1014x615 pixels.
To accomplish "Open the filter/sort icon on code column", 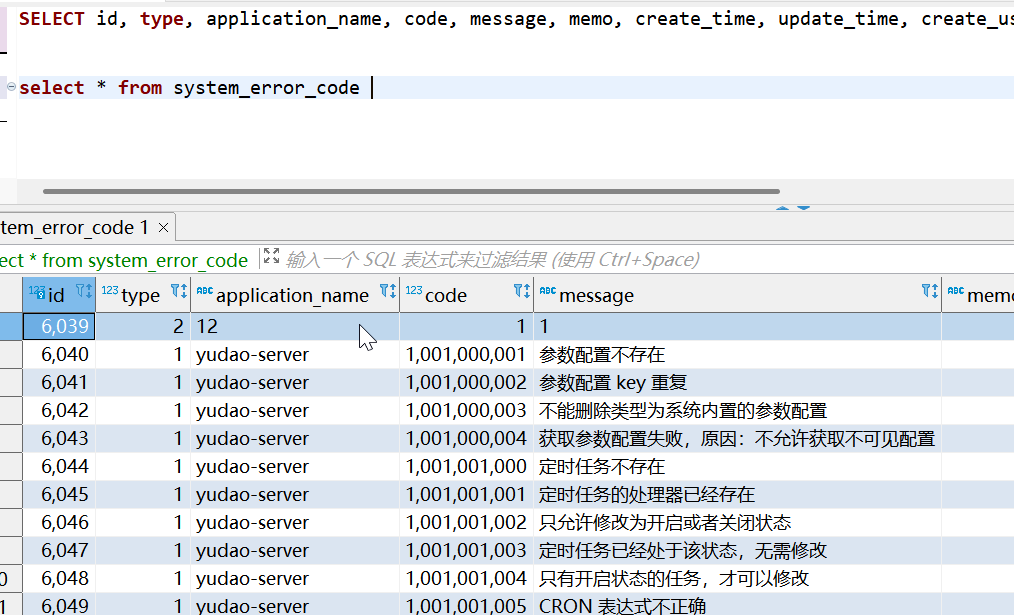I will click(x=521, y=292).
